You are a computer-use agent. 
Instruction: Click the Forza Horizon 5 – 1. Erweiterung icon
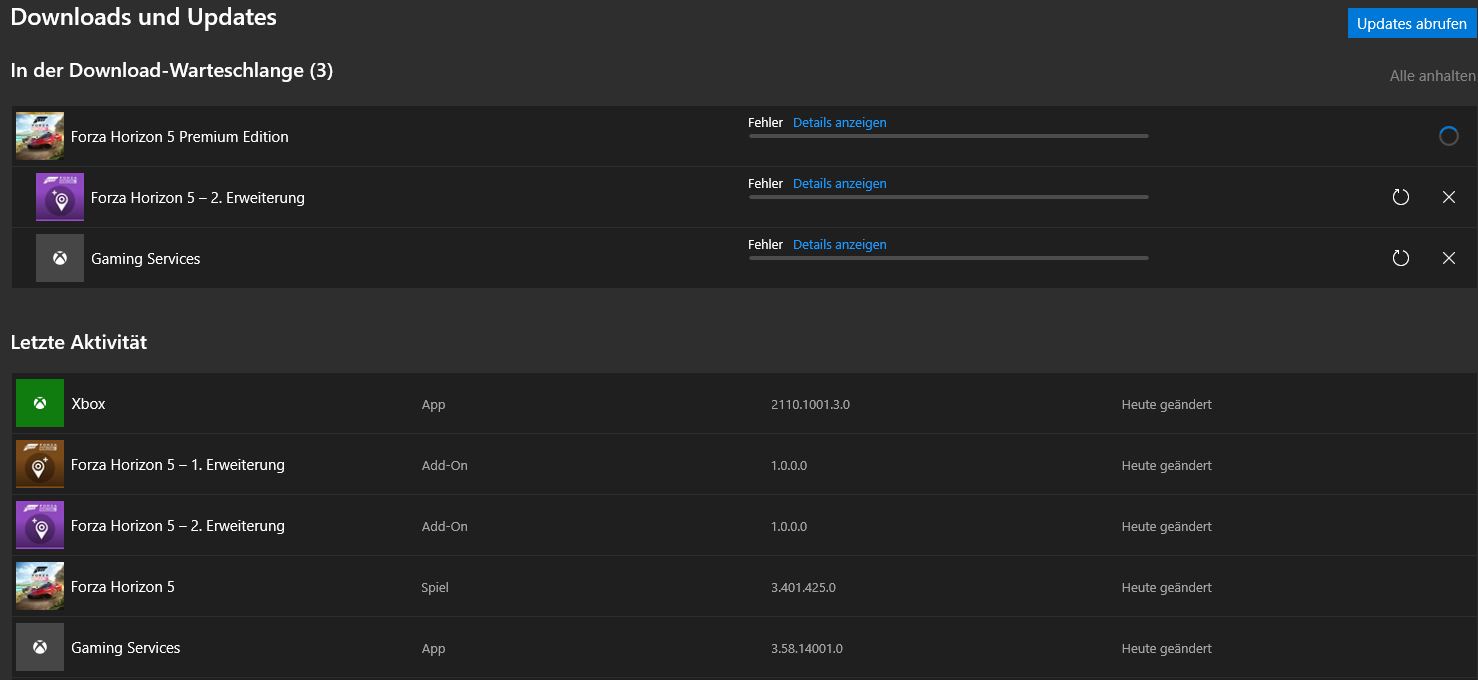39,464
